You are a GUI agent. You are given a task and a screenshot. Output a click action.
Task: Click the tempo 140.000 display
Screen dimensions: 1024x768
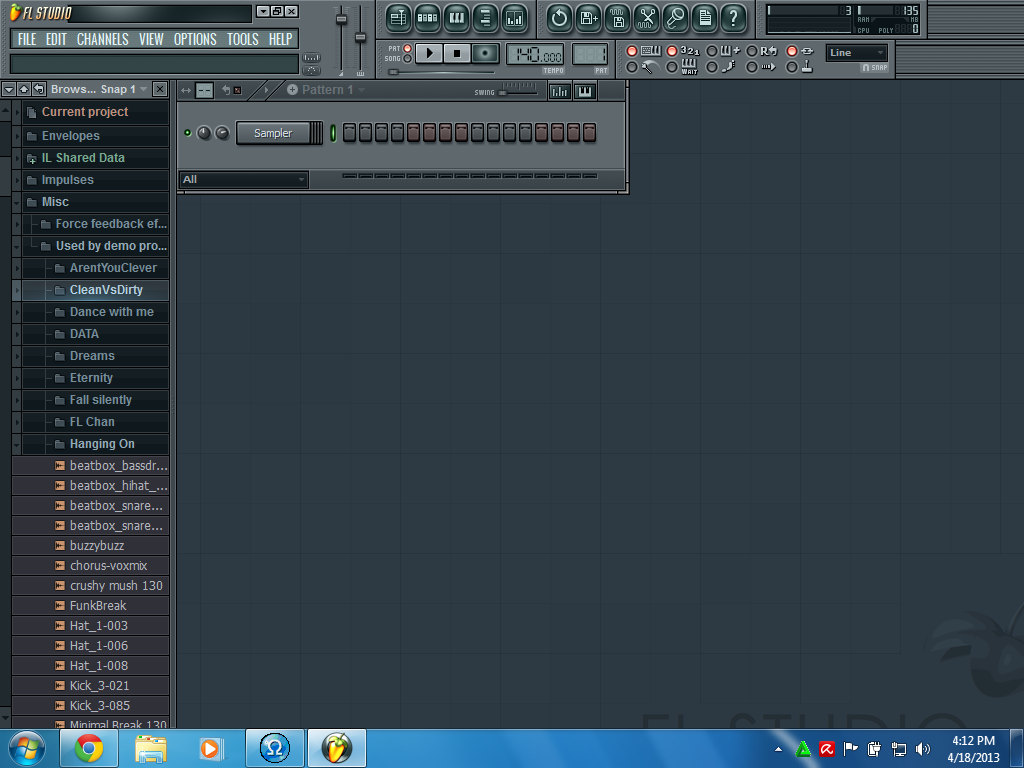(535, 54)
